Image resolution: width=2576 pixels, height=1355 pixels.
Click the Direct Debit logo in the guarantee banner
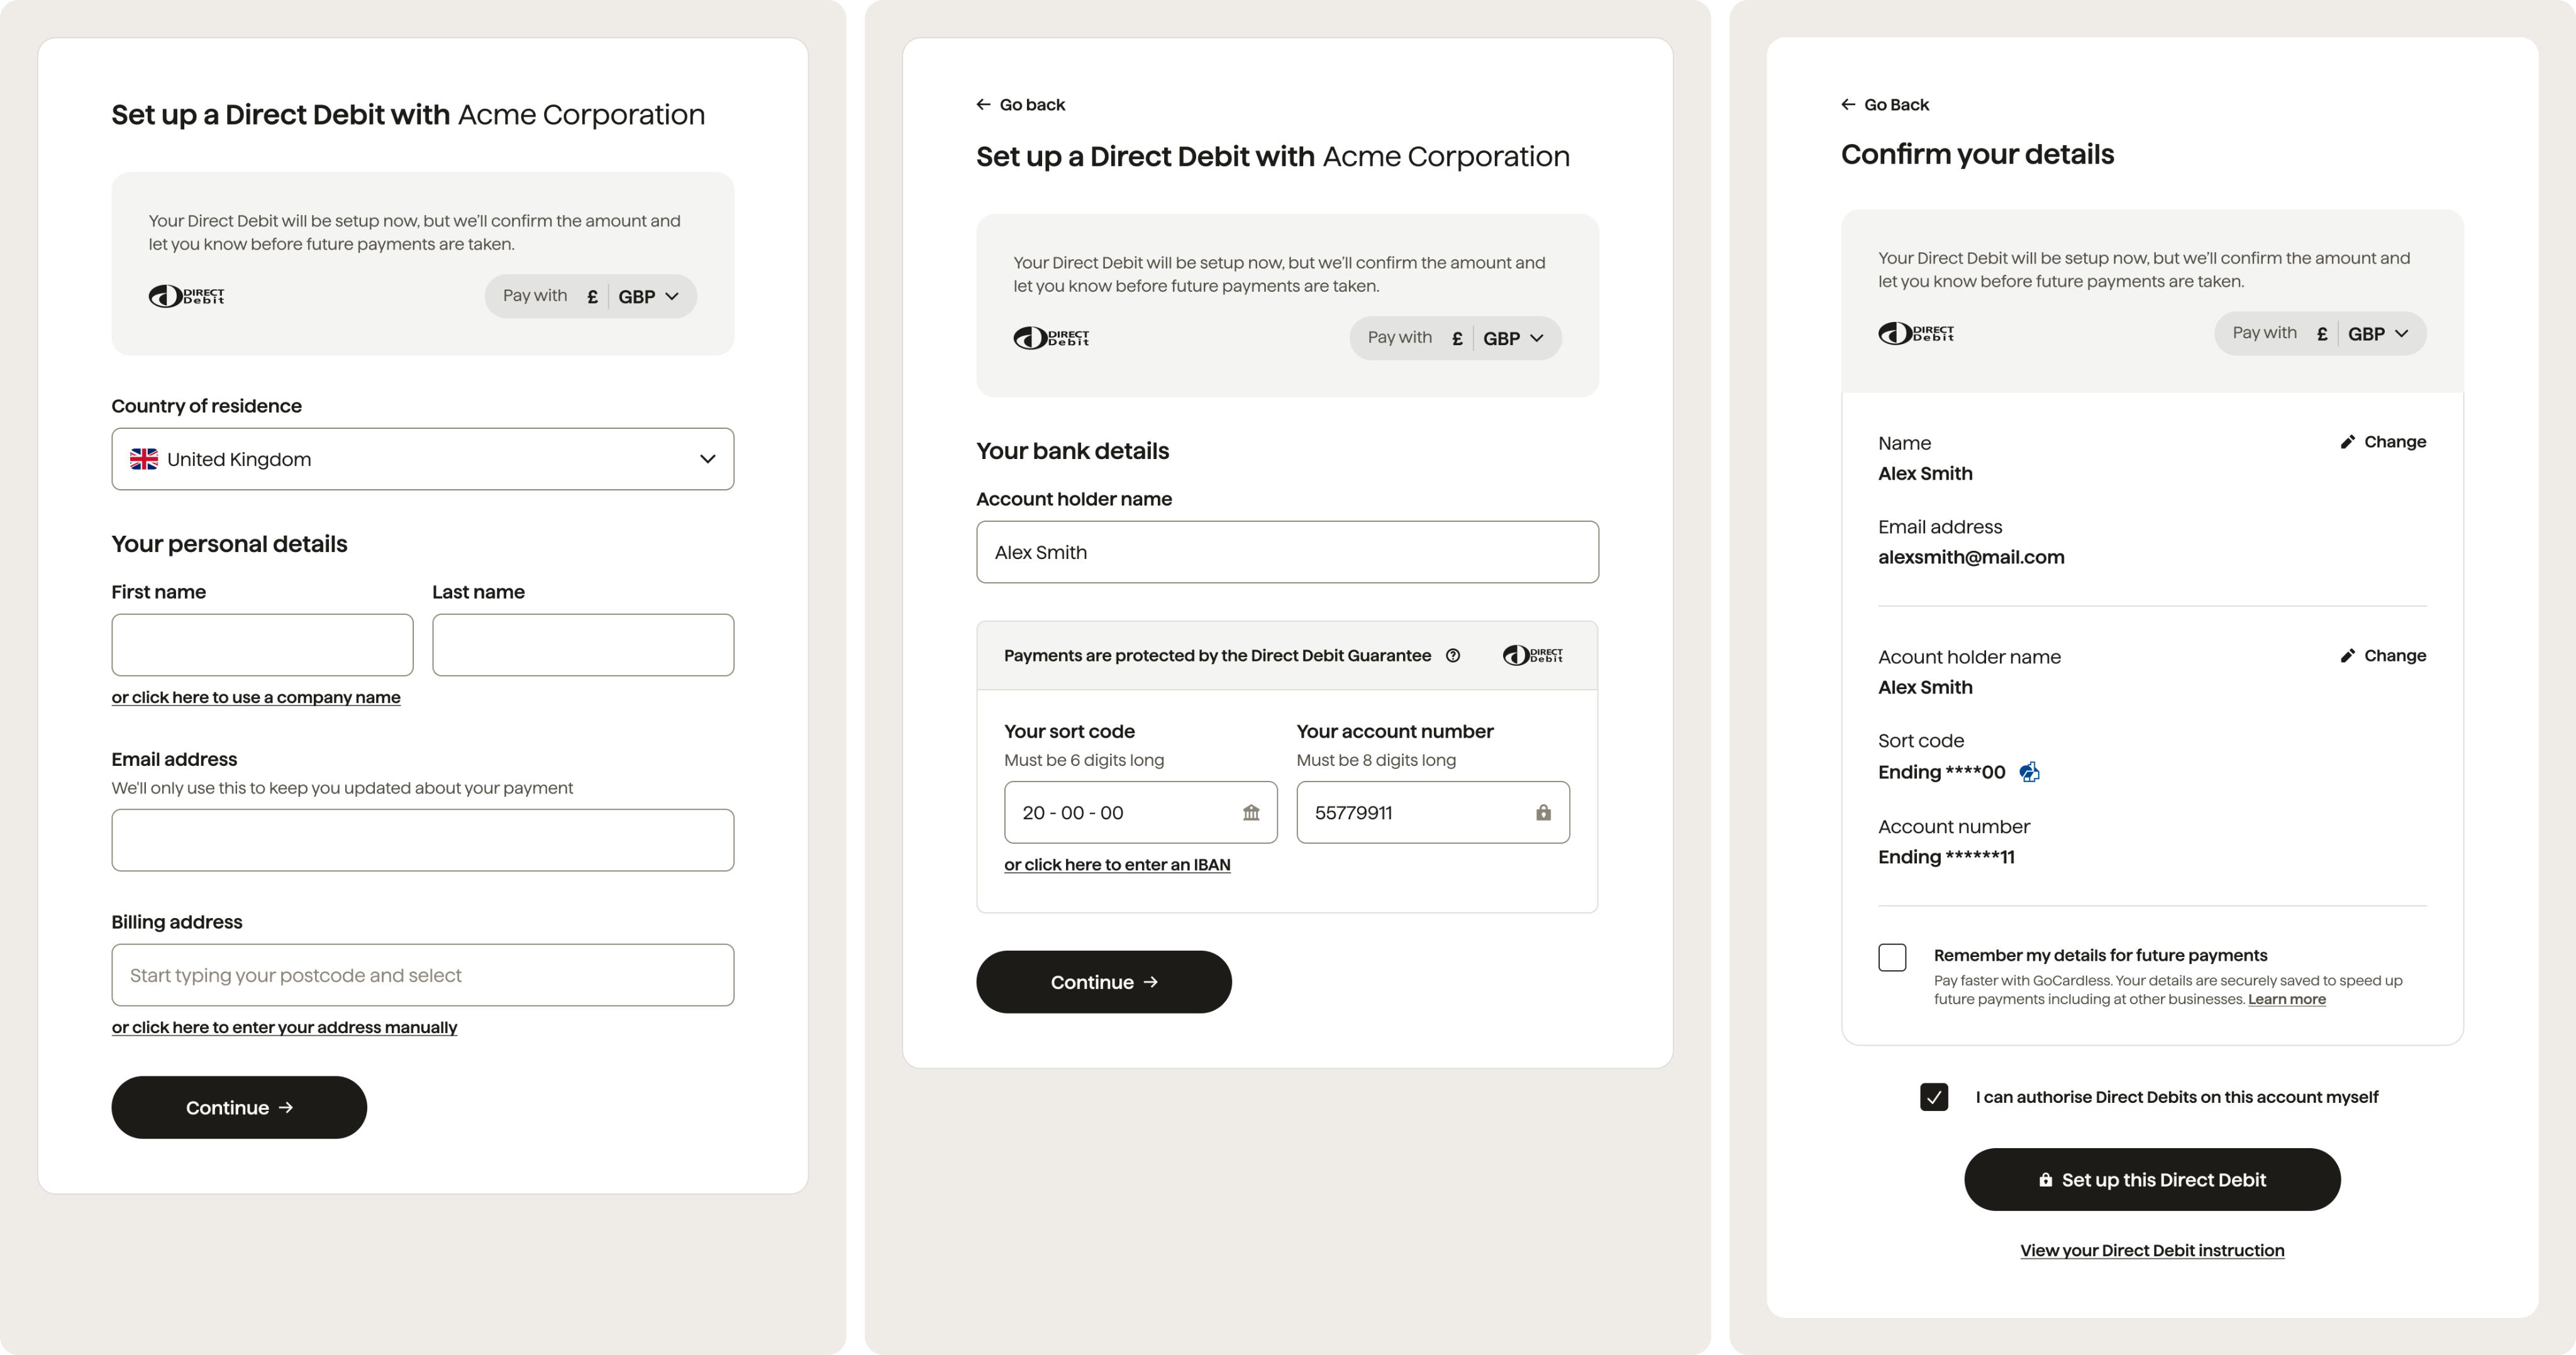tap(1533, 655)
